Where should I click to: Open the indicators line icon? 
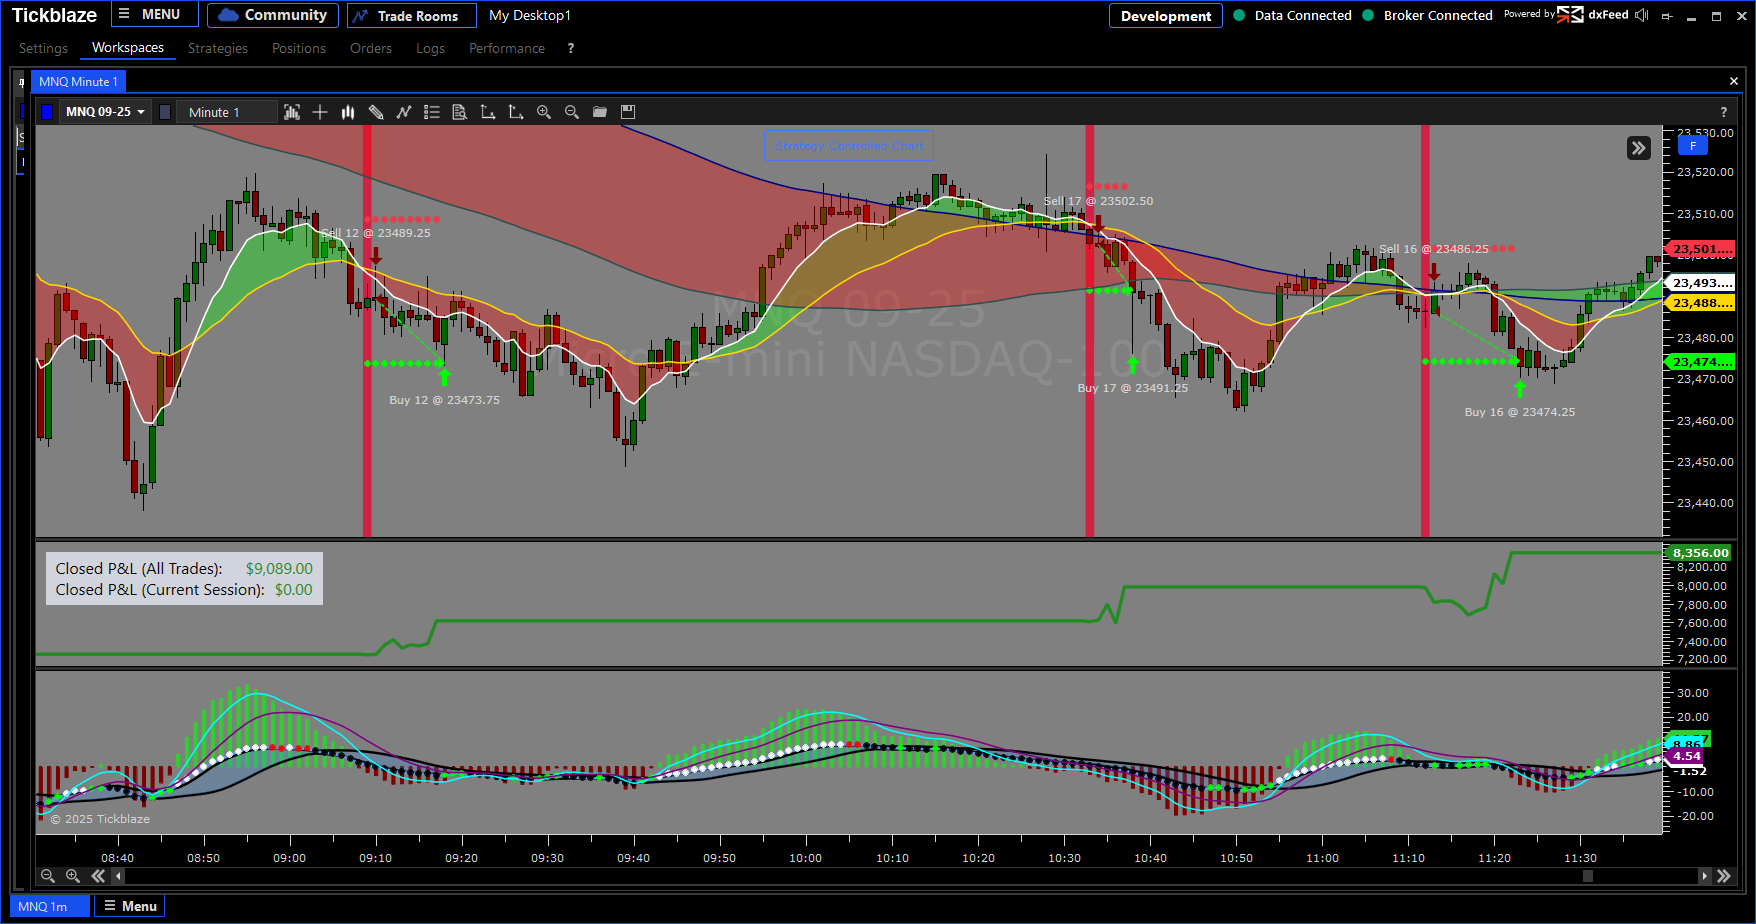point(404,112)
